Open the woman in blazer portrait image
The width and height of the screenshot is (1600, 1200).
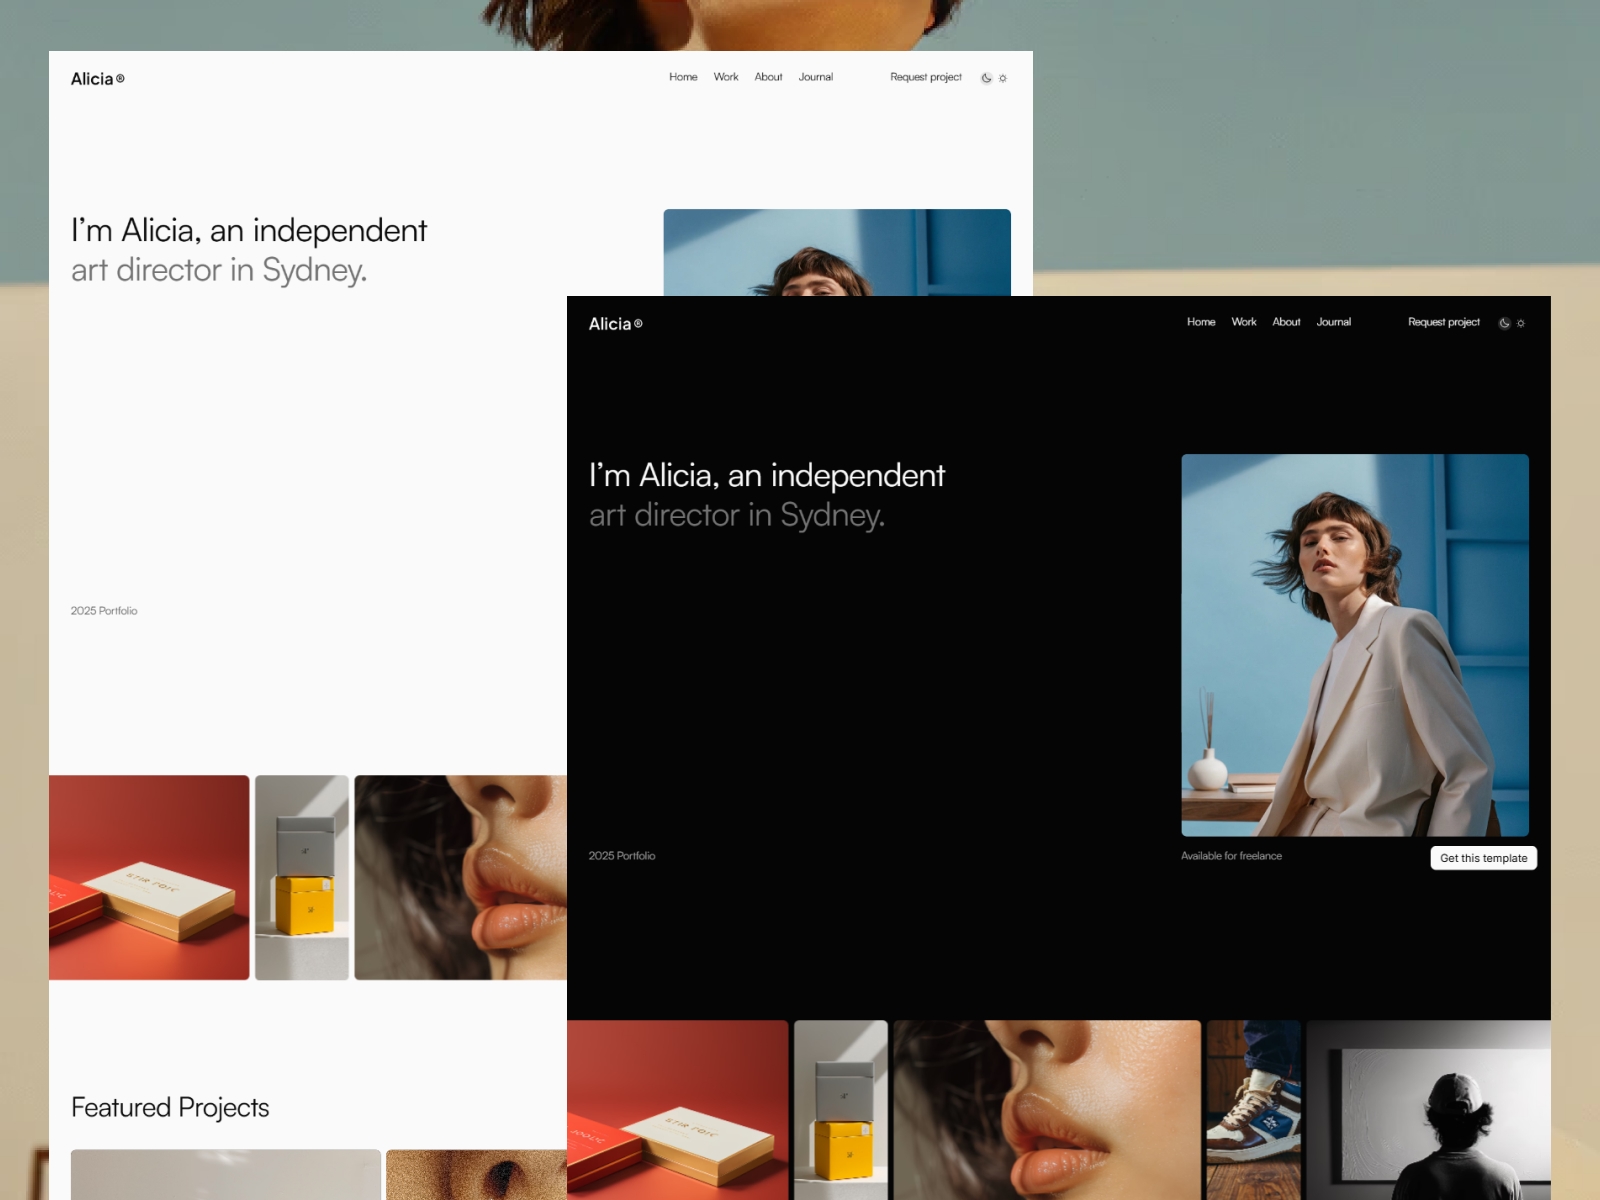click(1354, 645)
